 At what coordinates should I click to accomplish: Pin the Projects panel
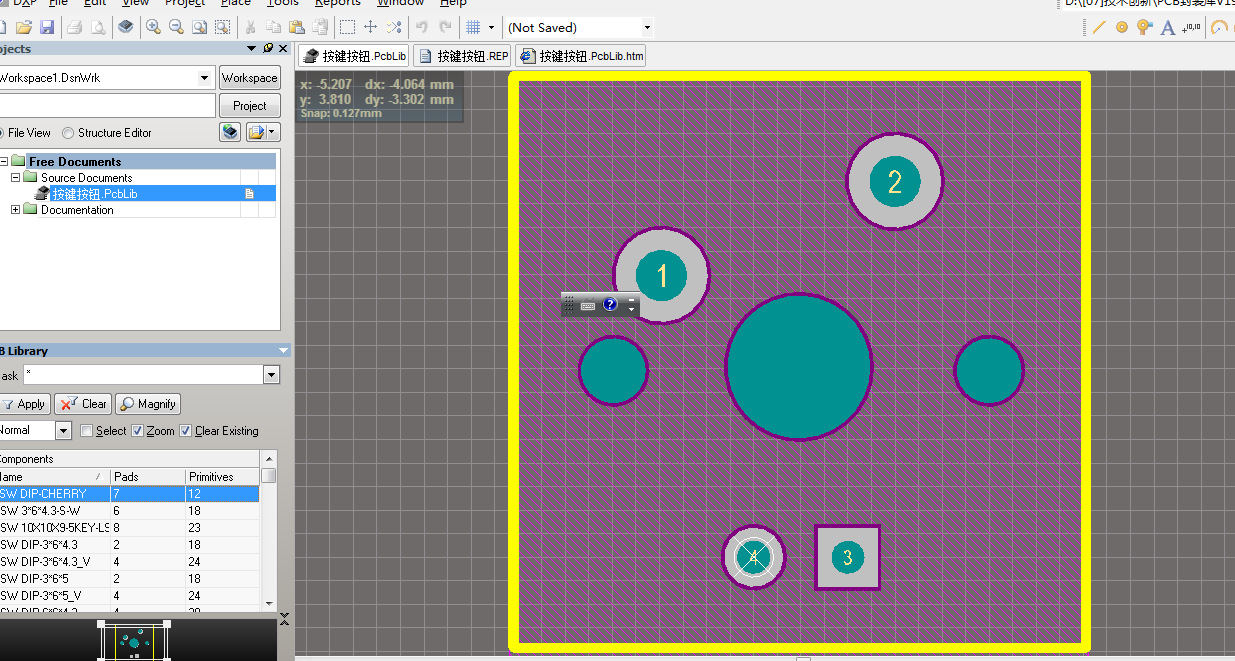click(267, 48)
